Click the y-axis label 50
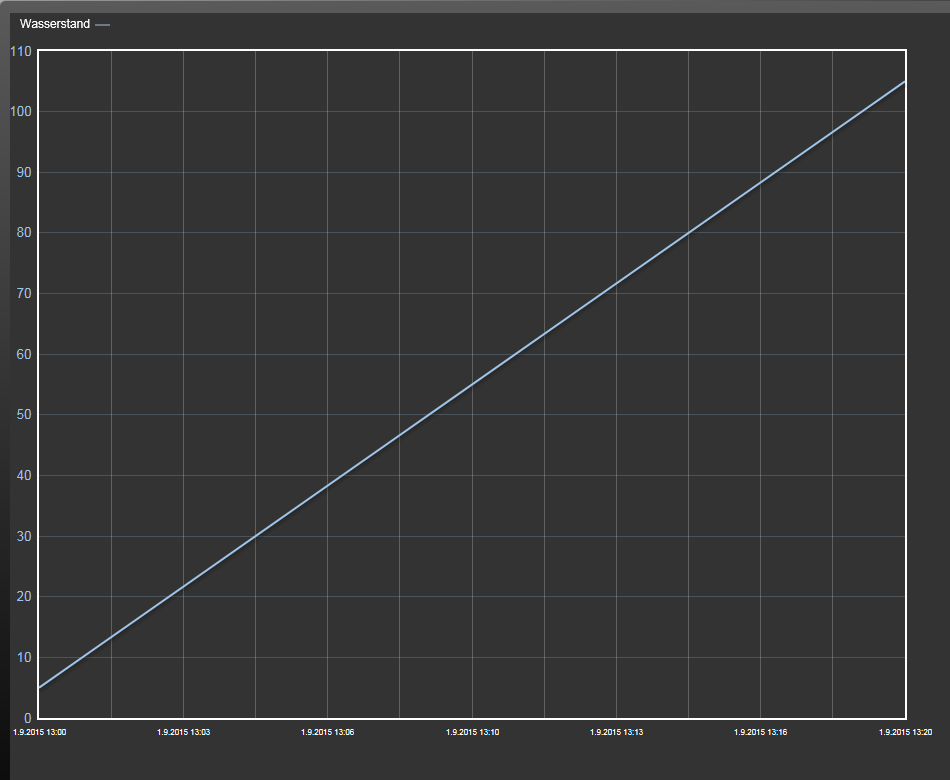Screen dimensions: 950x780 click(24, 415)
